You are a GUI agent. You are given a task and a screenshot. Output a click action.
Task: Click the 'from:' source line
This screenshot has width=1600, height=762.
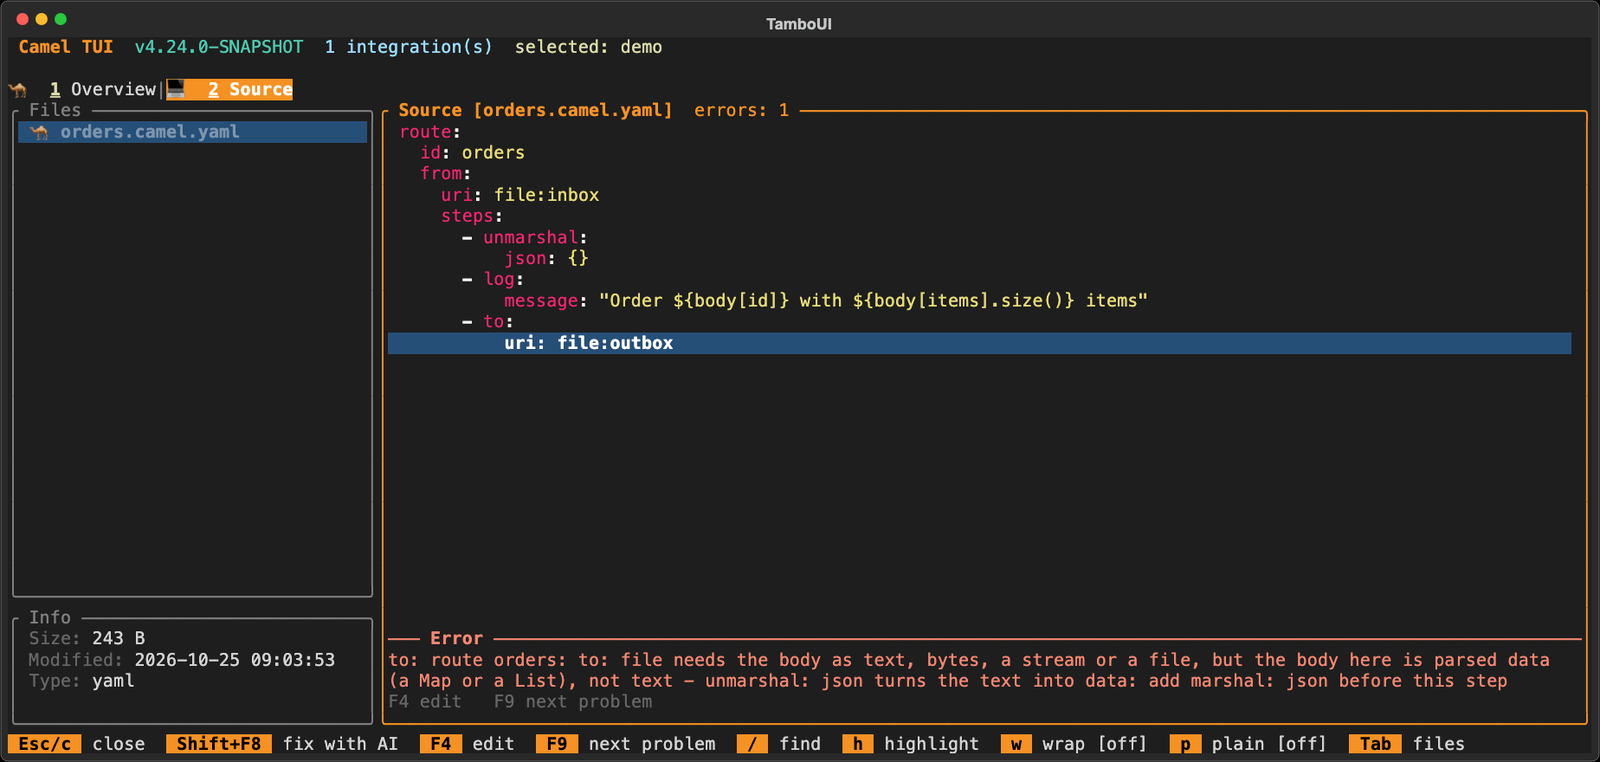coord(445,174)
